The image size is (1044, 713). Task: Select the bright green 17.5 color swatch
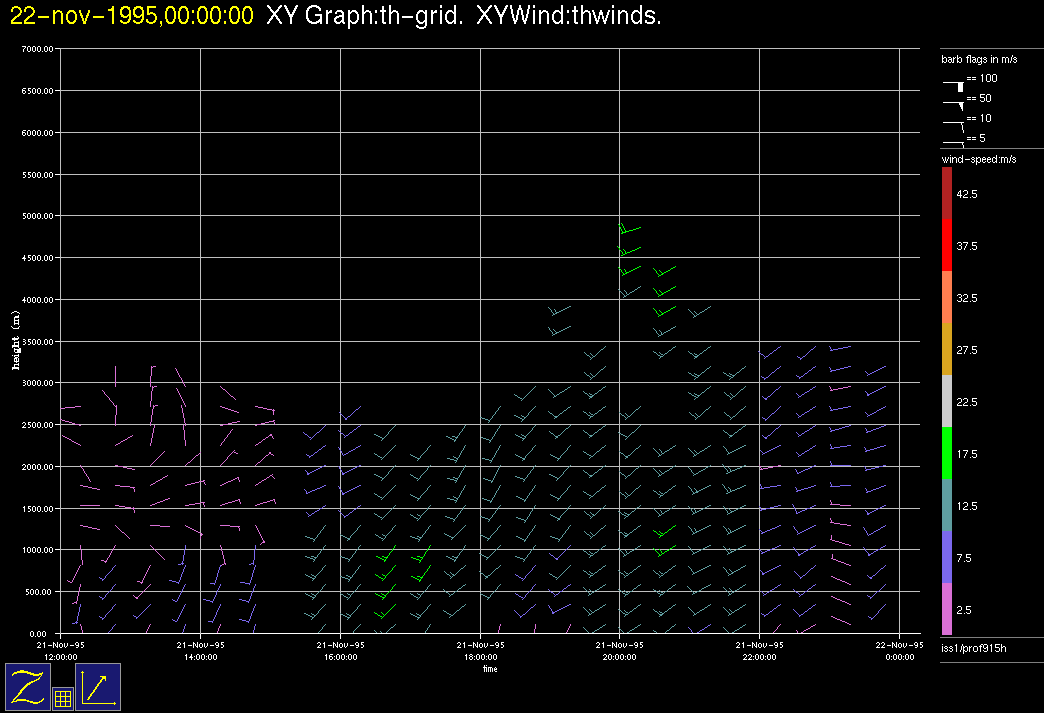(x=947, y=453)
